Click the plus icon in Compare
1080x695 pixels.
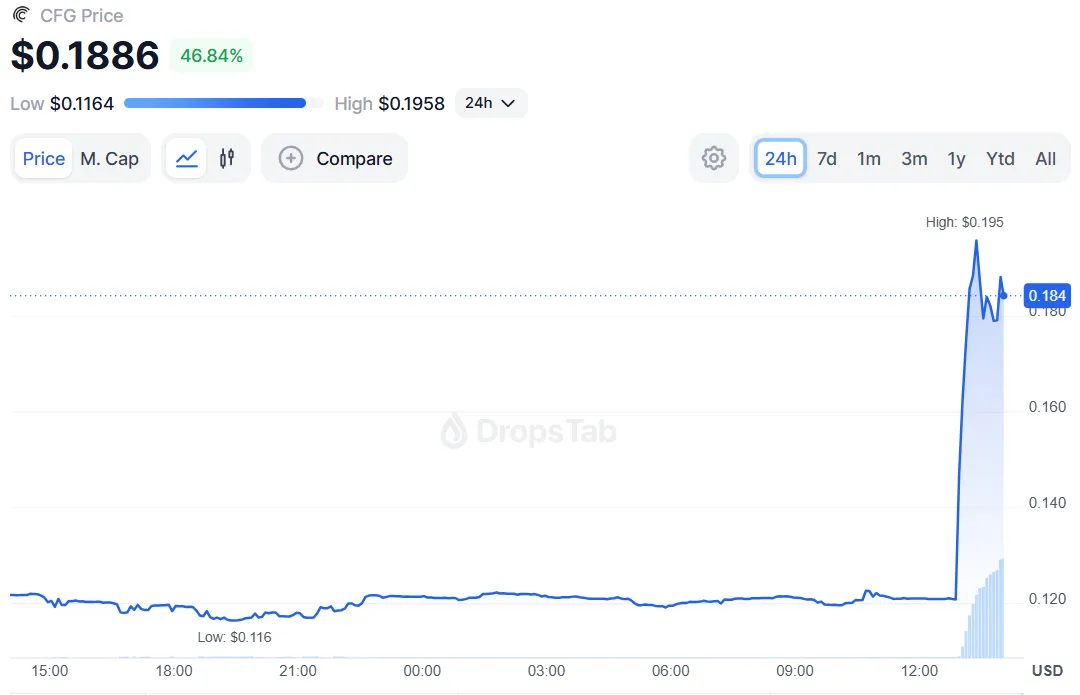point(291,158)
